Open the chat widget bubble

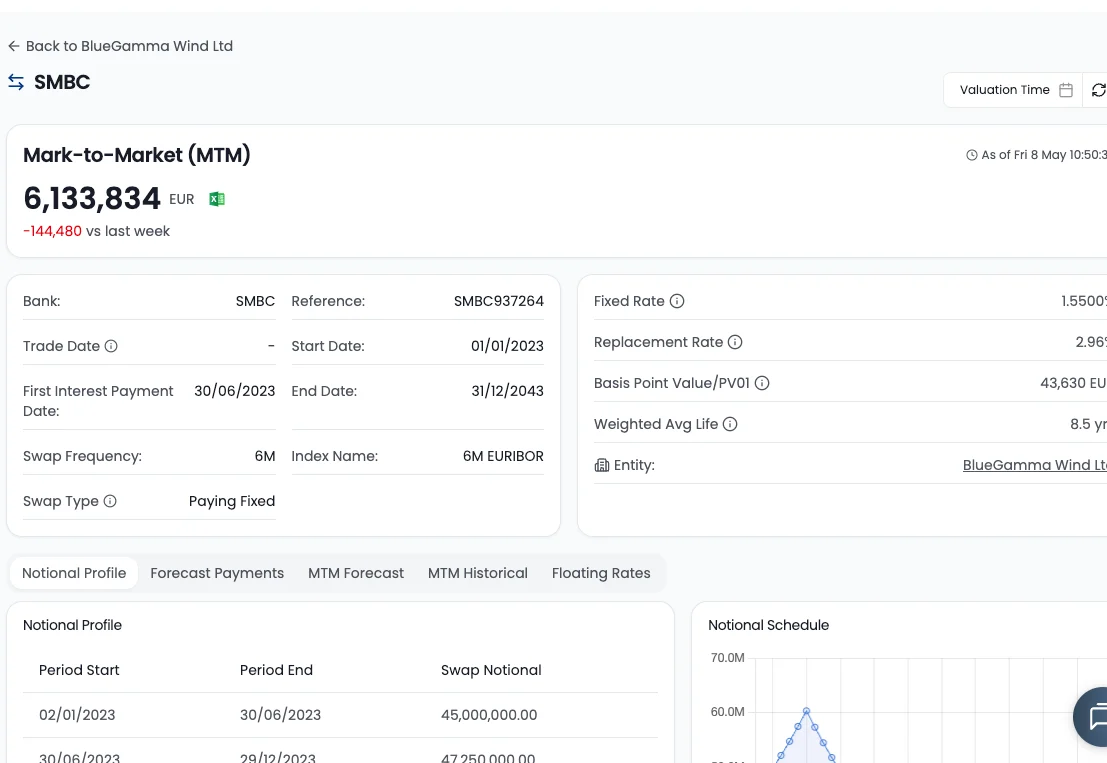click(x=1091, y=717)
